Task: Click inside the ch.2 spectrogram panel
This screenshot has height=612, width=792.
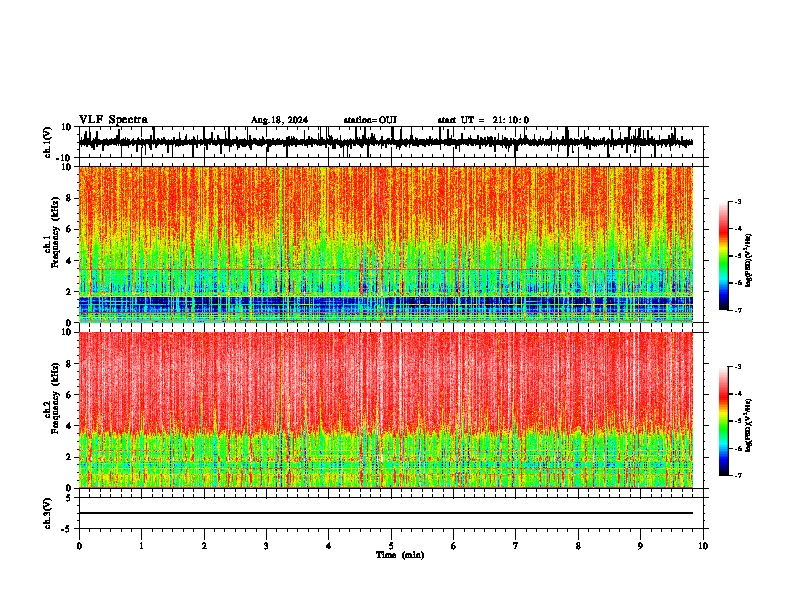Action: point(385,410)
